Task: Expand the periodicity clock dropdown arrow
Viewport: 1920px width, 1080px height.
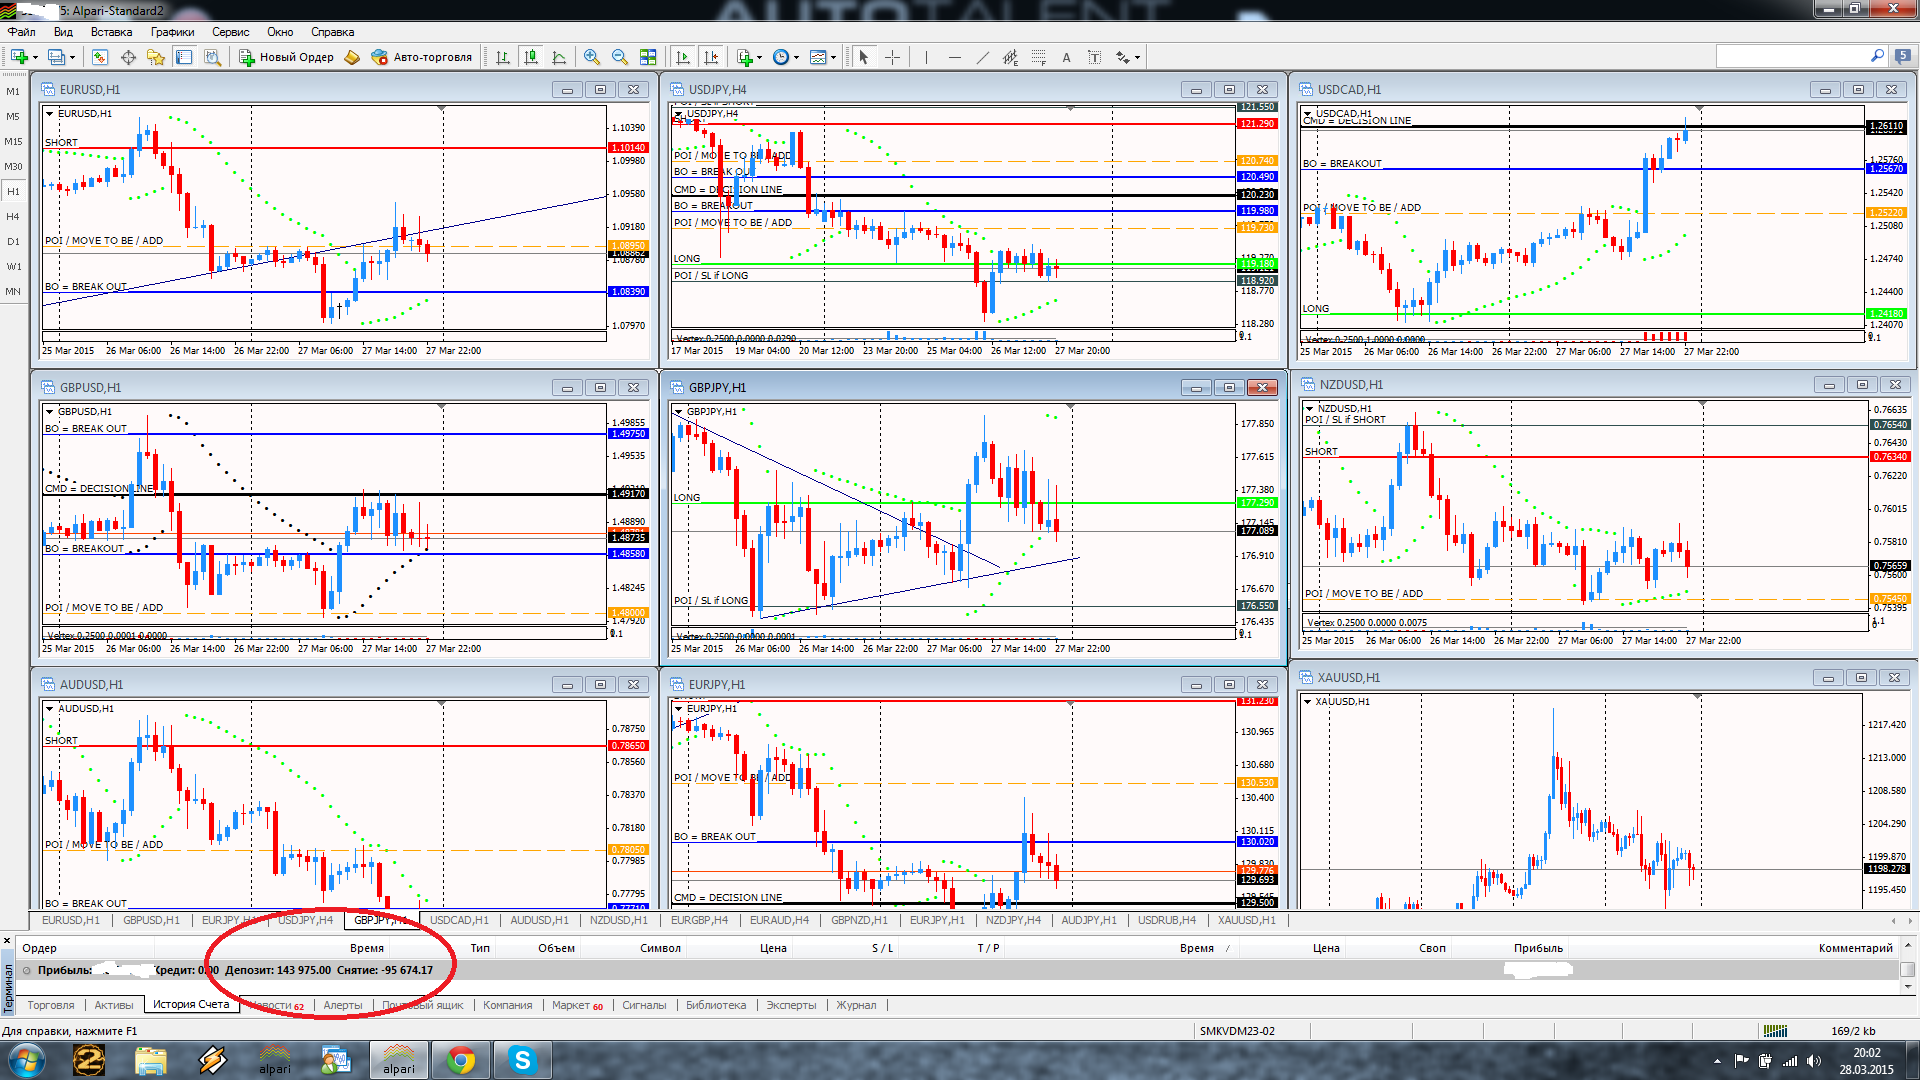Action: [797, 57]
